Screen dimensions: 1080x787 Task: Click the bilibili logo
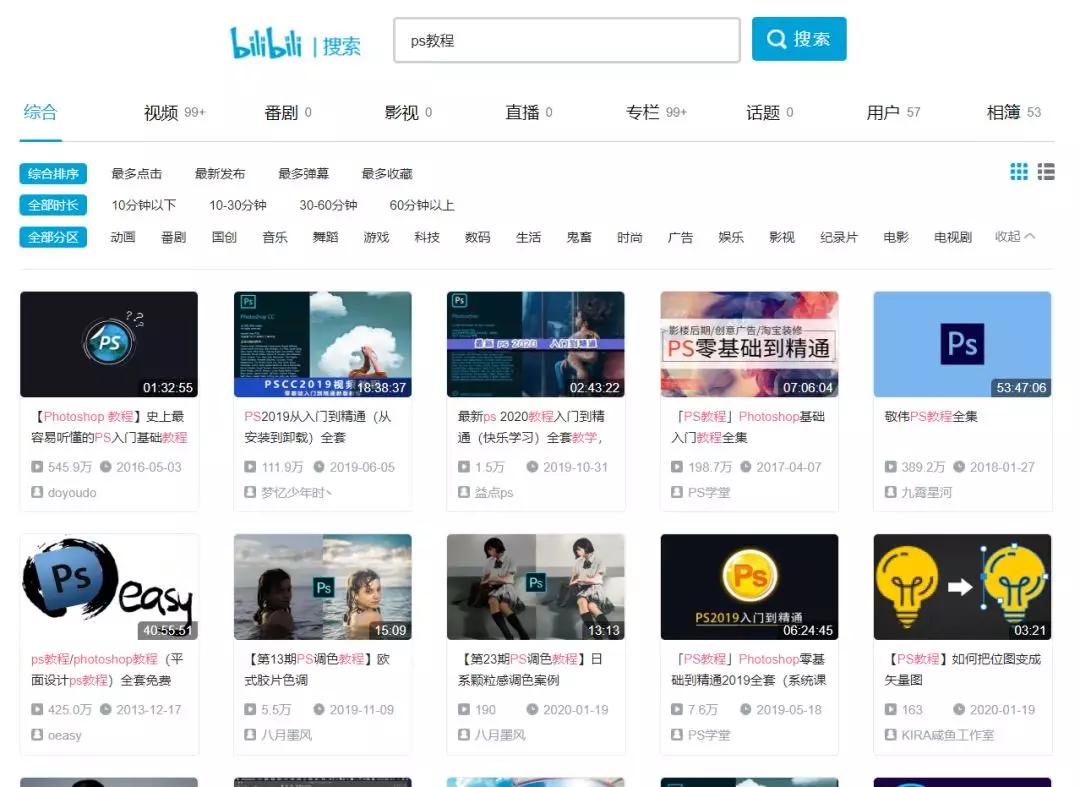pos(265,39)
